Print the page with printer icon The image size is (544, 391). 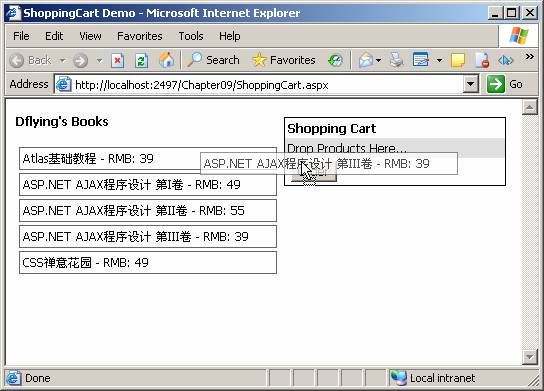397,60
